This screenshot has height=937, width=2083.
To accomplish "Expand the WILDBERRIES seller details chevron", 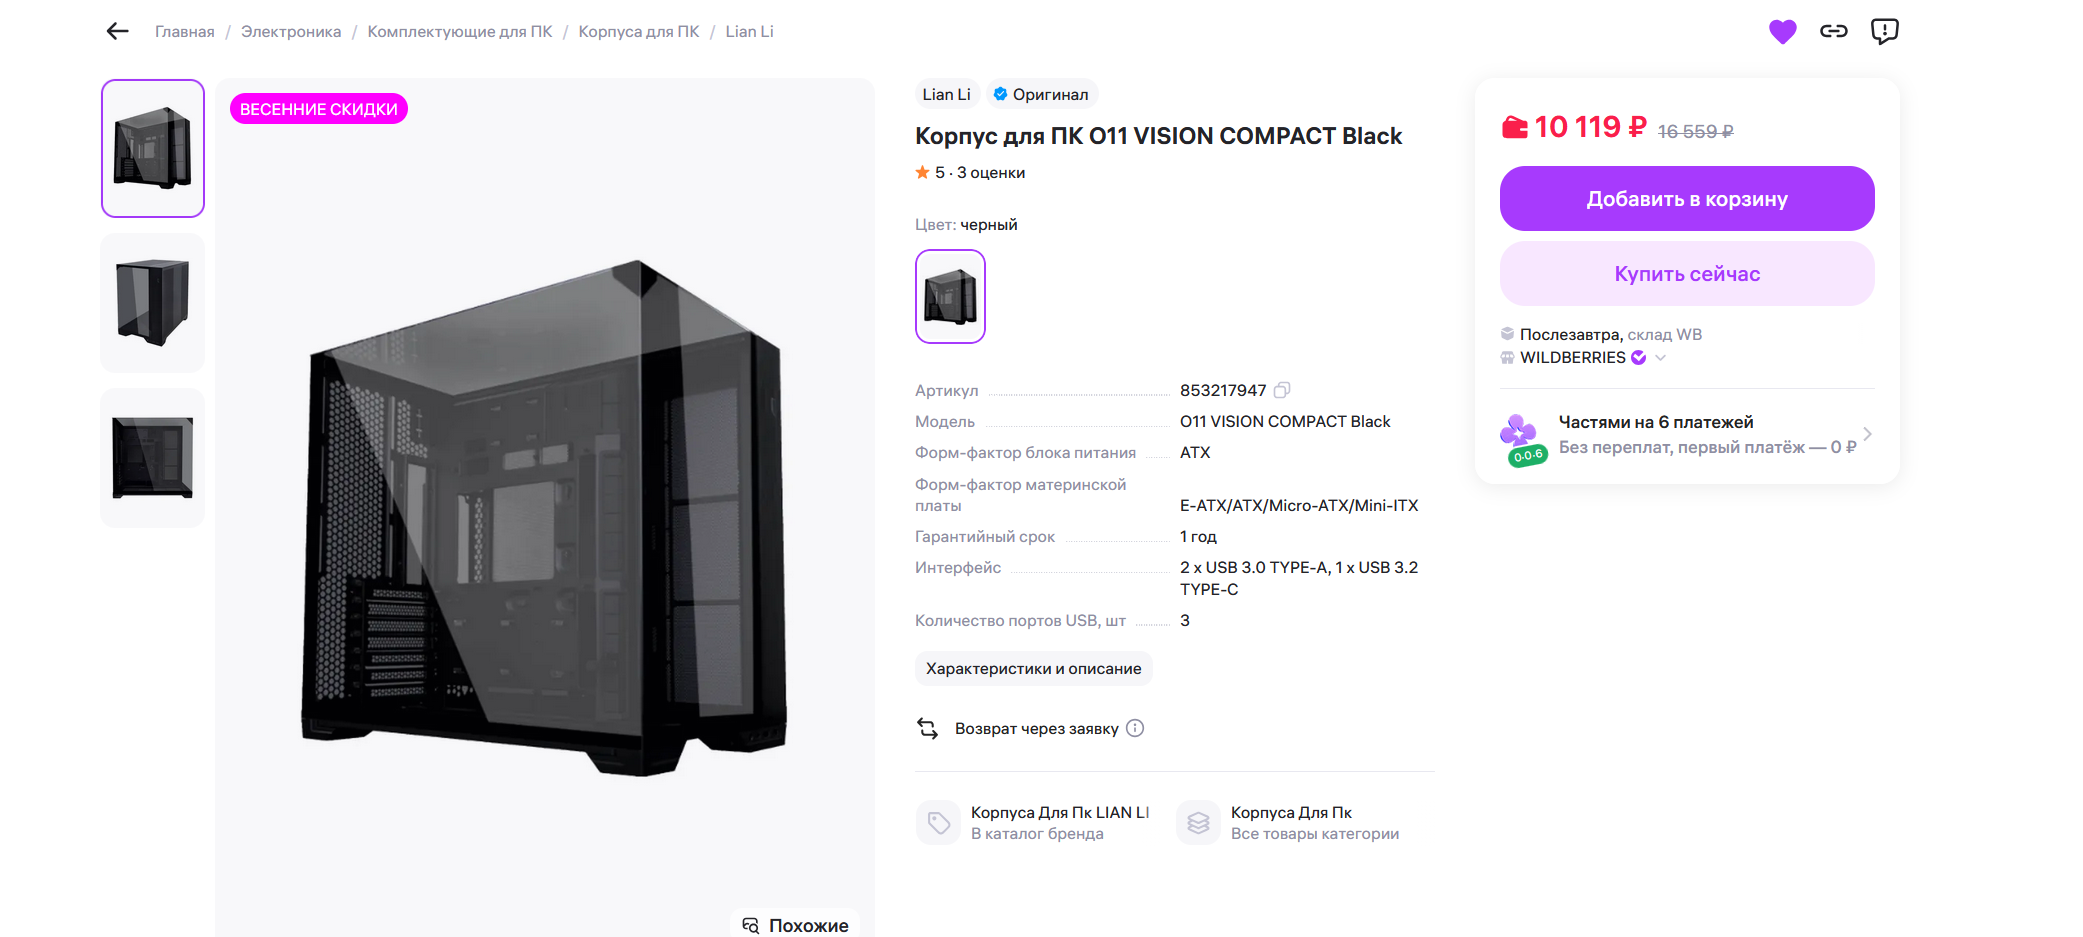I will 1660,358.
